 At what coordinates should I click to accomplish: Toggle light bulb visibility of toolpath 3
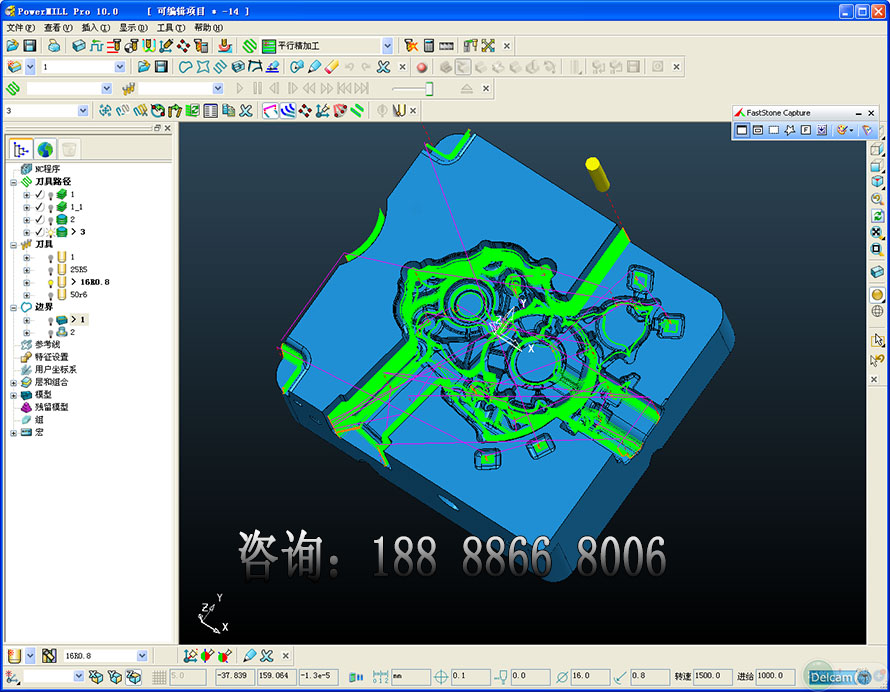tap(49, 232)
